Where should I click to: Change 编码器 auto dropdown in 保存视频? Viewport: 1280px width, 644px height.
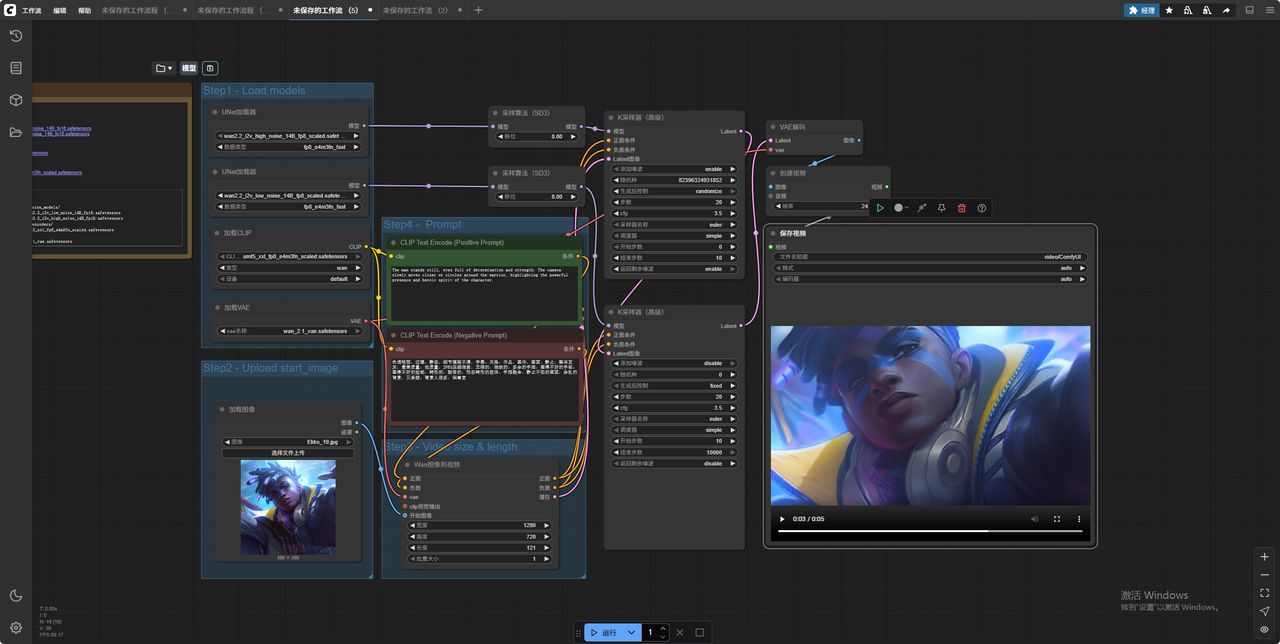click(x=929, y=279)
